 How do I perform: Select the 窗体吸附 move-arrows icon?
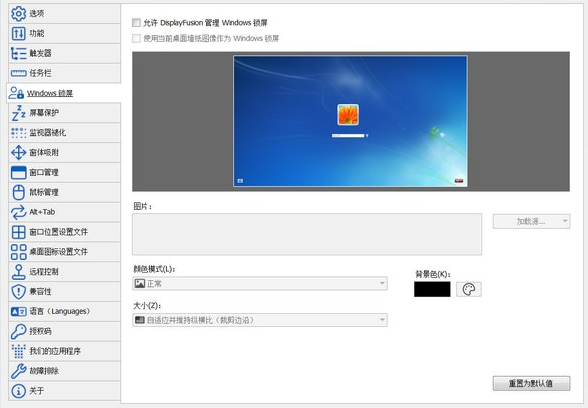[x=18, y=153]
